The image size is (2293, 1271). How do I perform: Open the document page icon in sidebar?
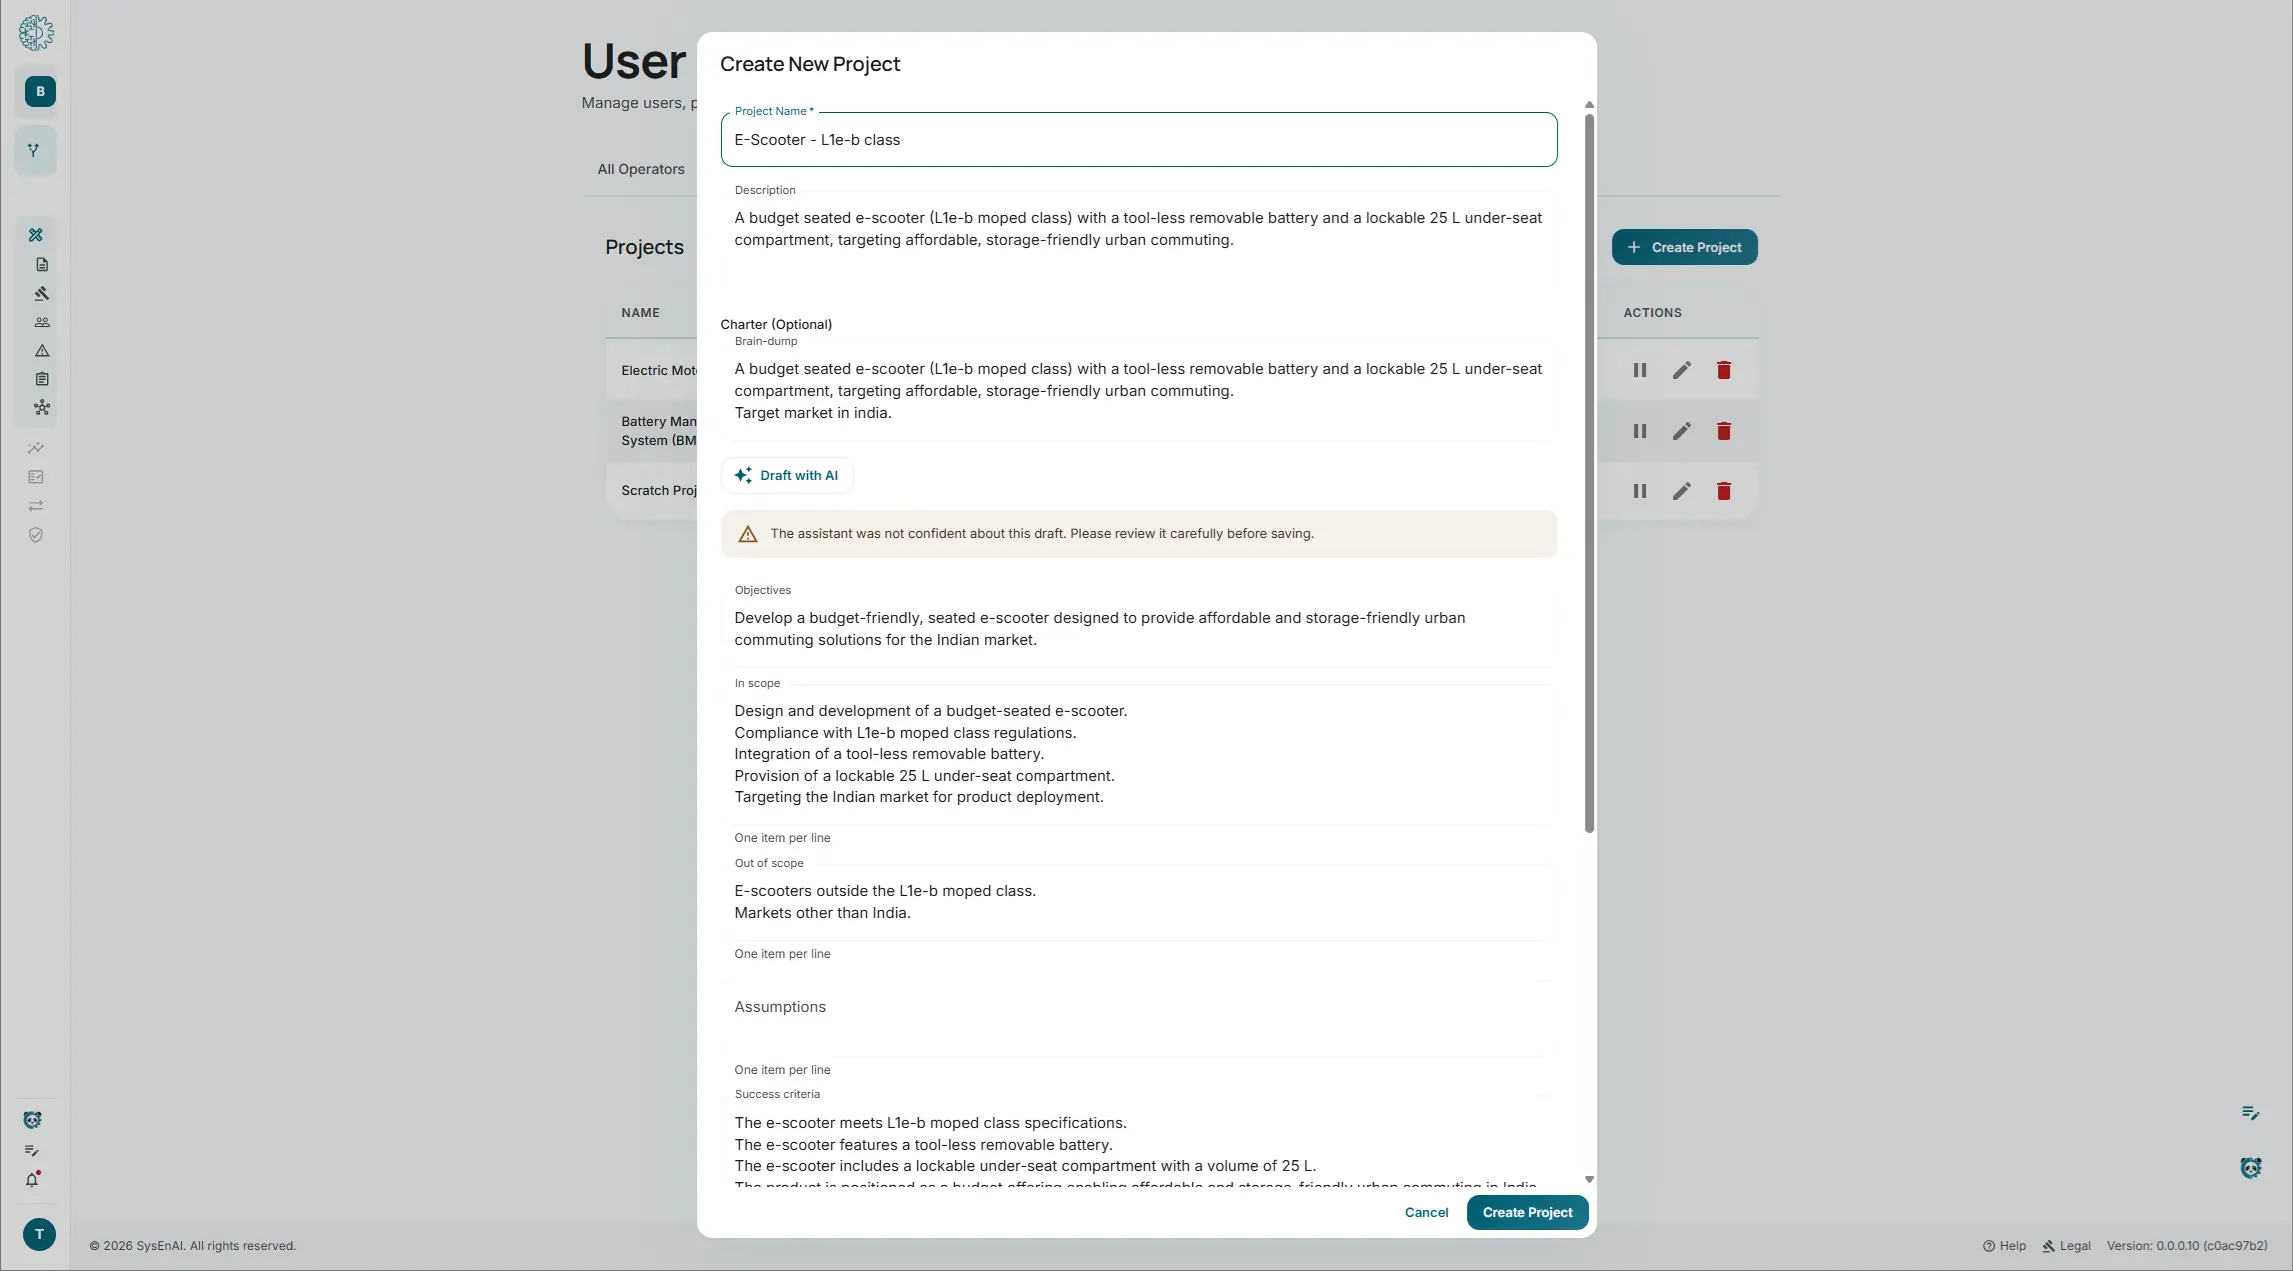click(42, 265)
